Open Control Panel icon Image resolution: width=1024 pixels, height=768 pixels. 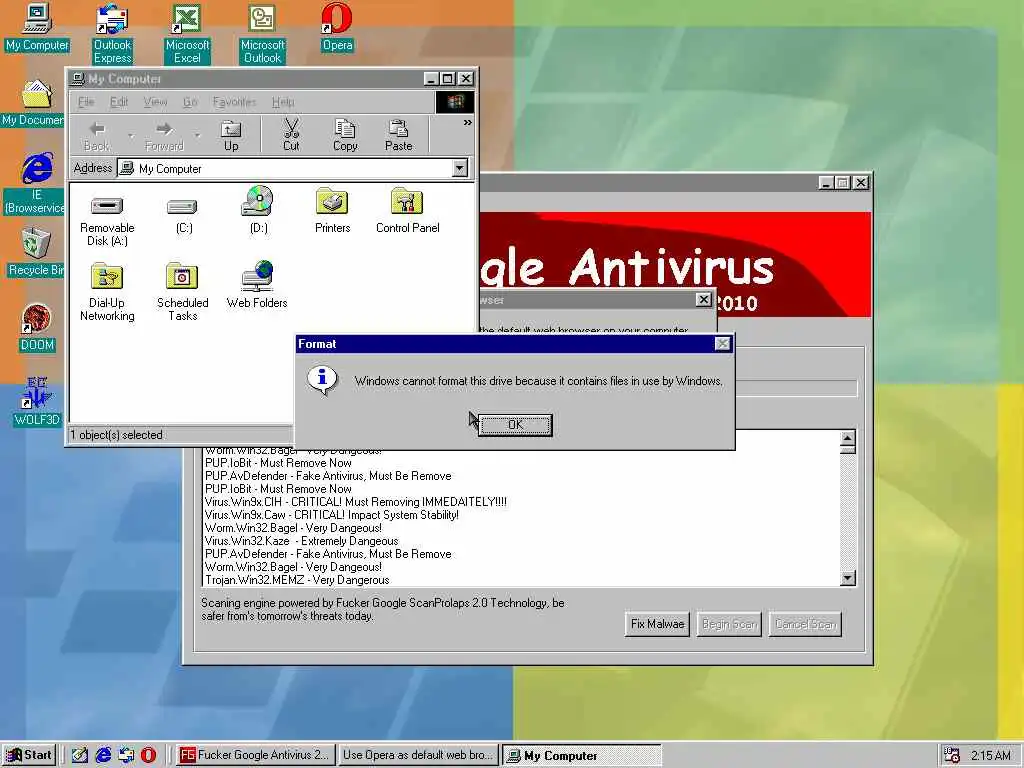[x=408, y=210]
